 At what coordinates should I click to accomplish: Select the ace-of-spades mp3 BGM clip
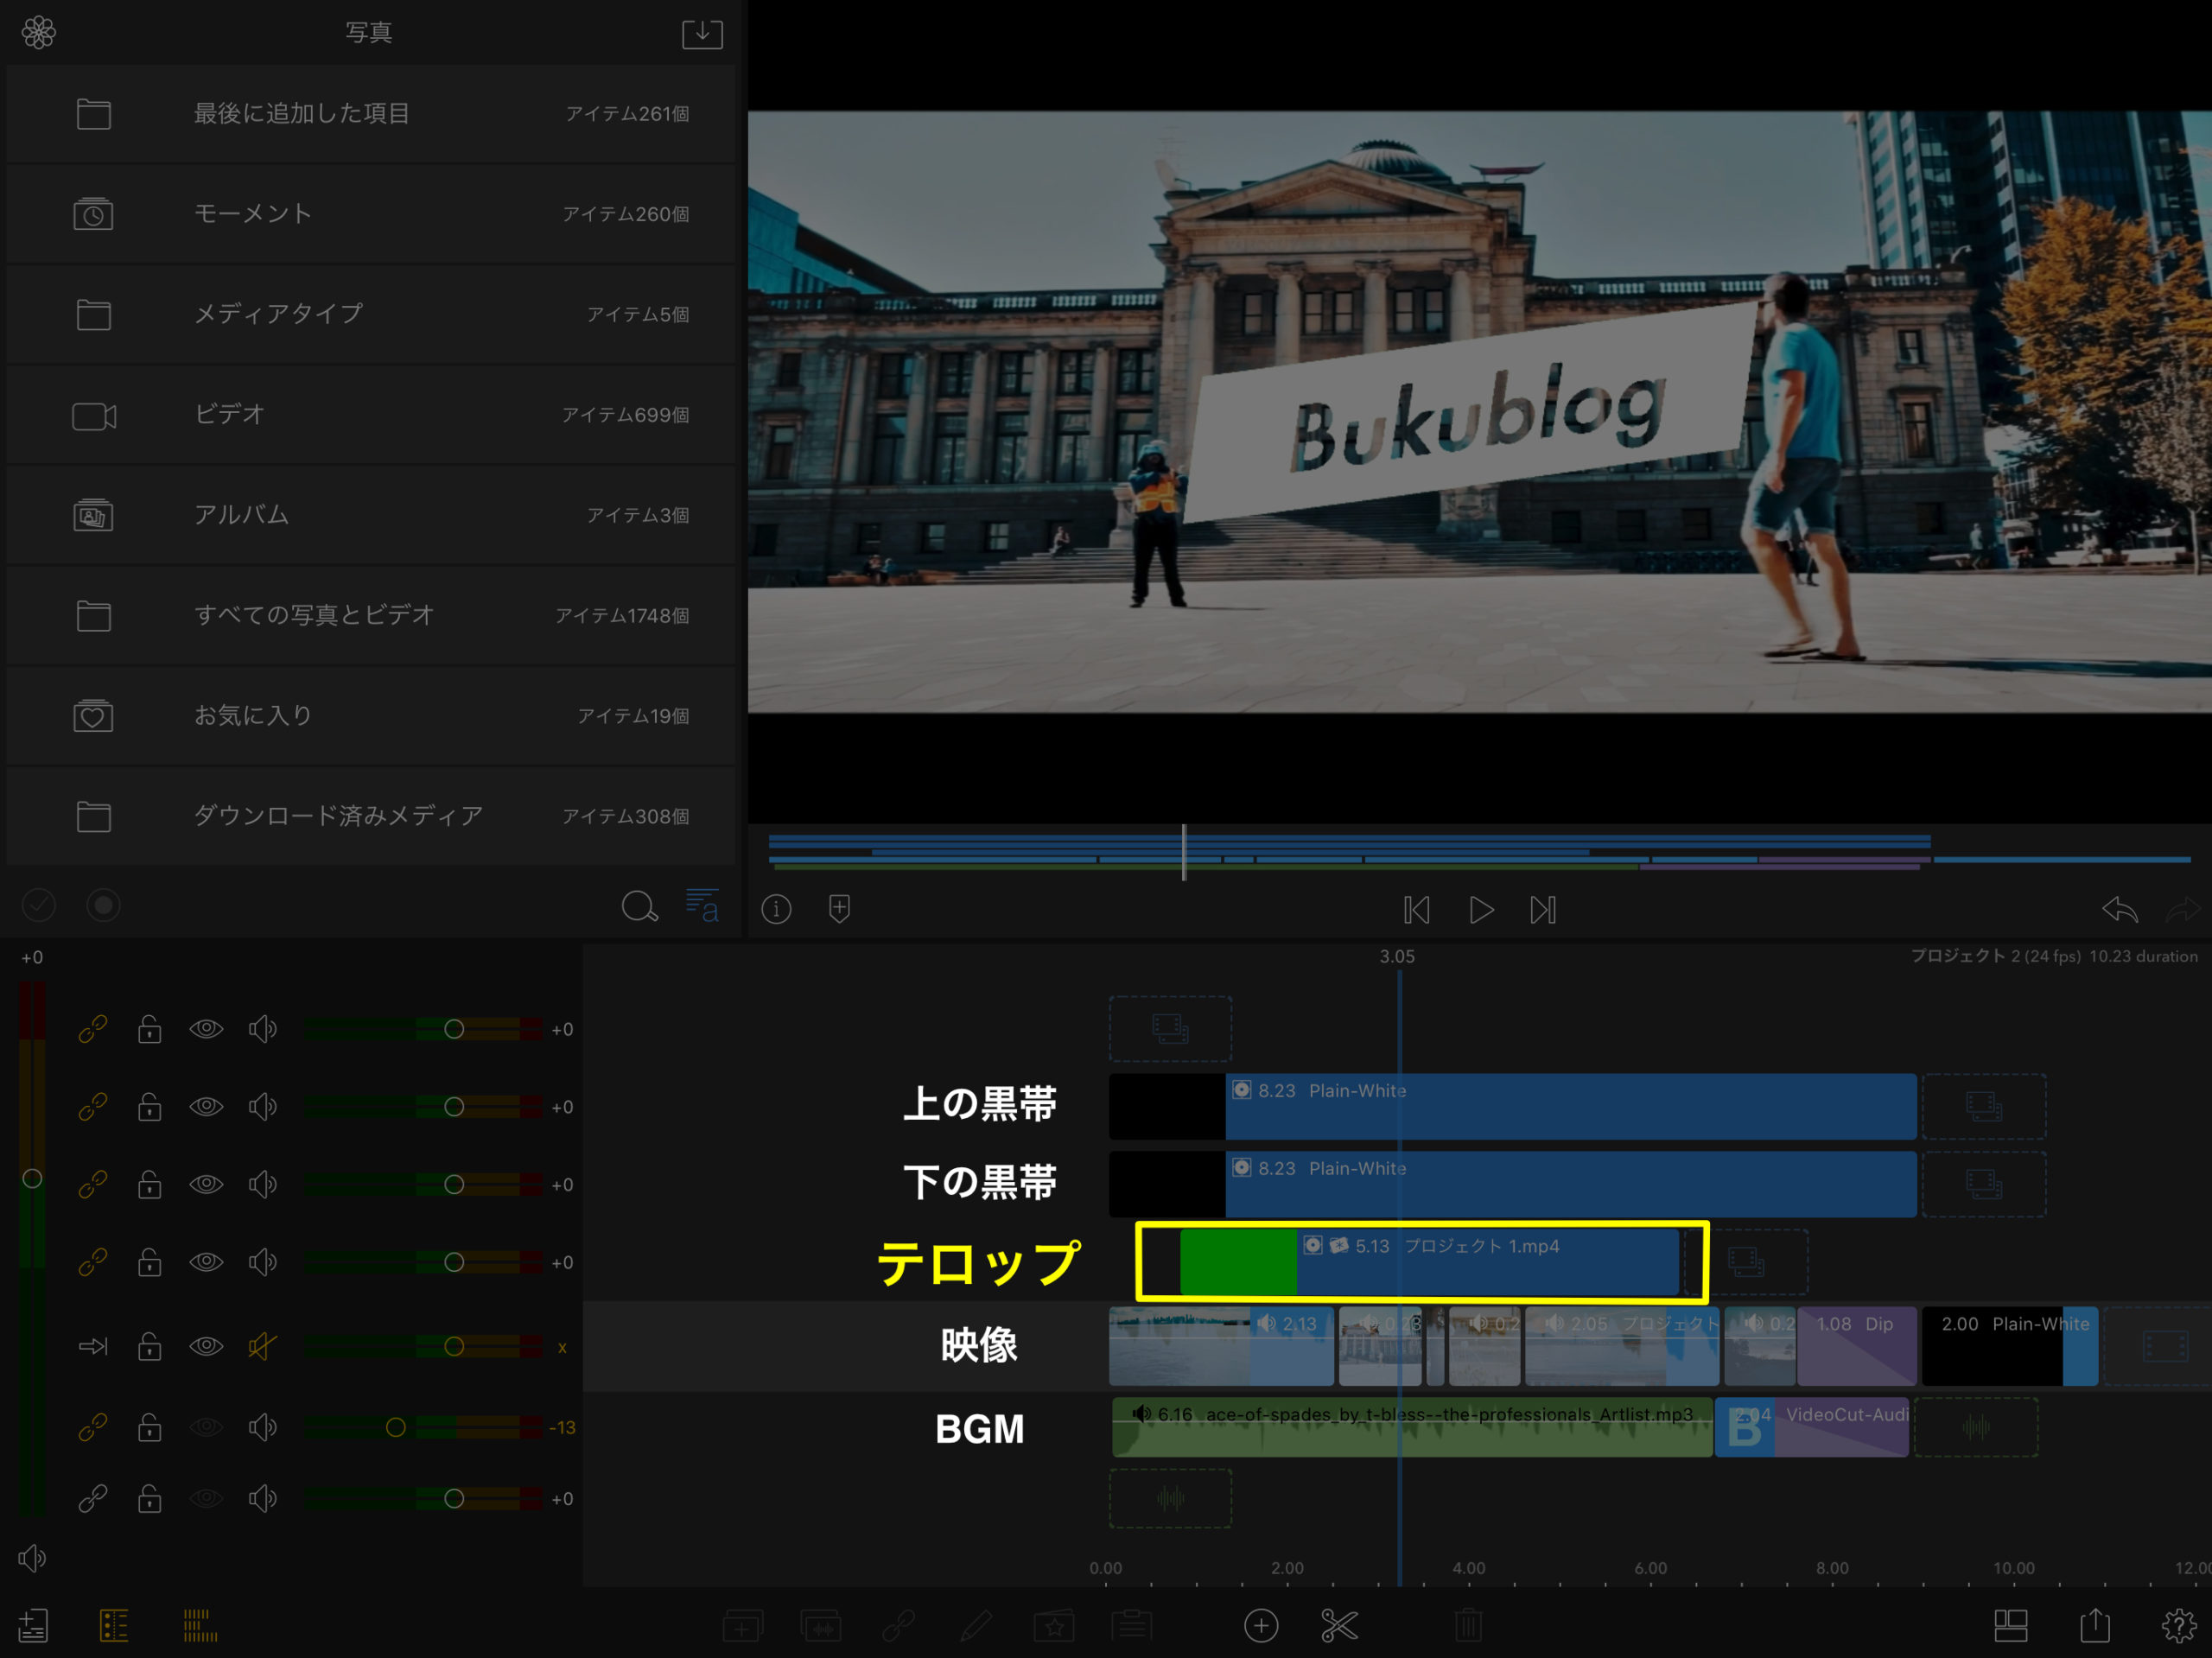[1412, 1427]
